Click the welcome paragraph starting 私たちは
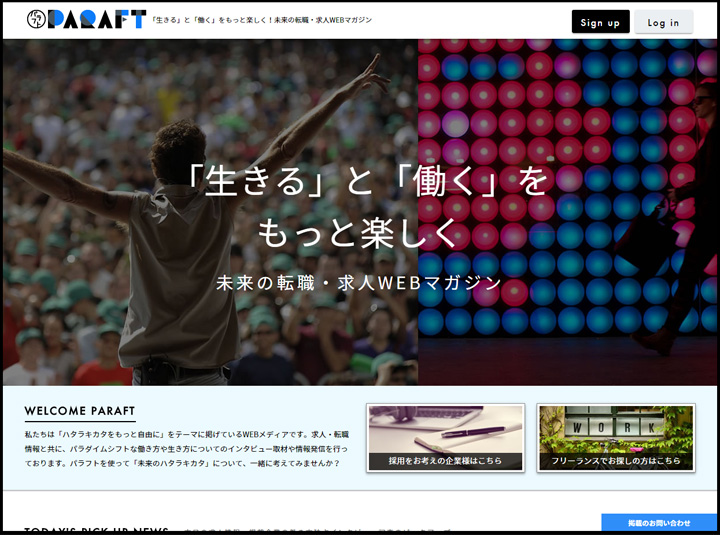Viewport: 720px width, 535px height. click(x=187, y=449)
